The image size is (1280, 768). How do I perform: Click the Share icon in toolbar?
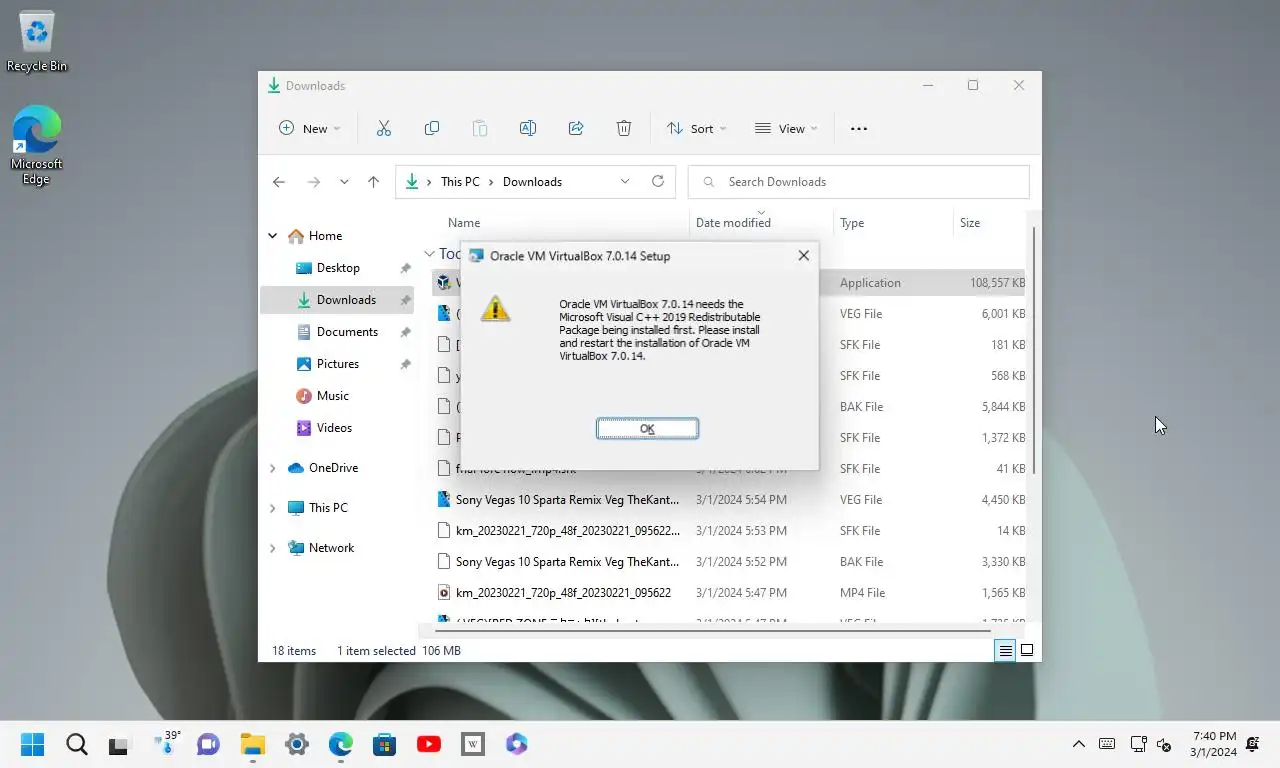pyautogui.click(x=575, y=128)
